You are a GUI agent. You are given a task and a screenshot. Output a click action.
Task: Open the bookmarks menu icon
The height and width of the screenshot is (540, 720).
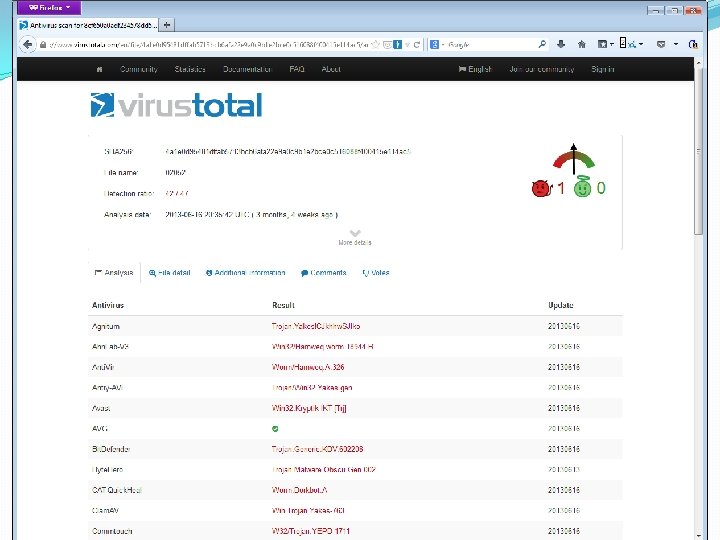605,44
